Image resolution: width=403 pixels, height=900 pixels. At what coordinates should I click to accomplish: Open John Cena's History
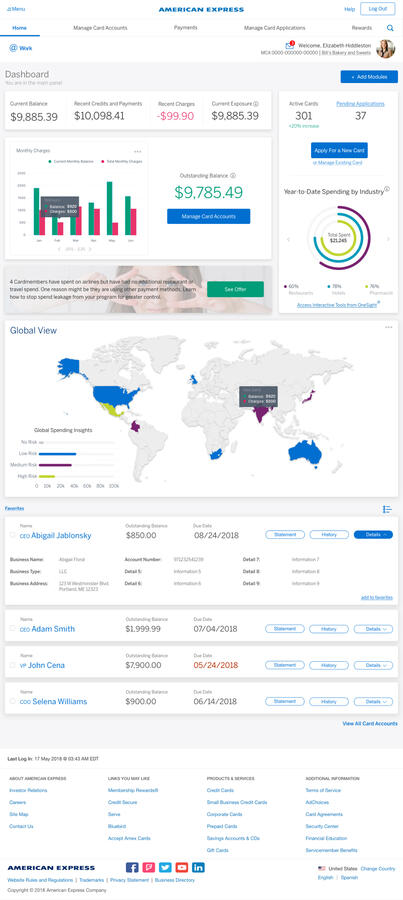(x=329, y=665)
